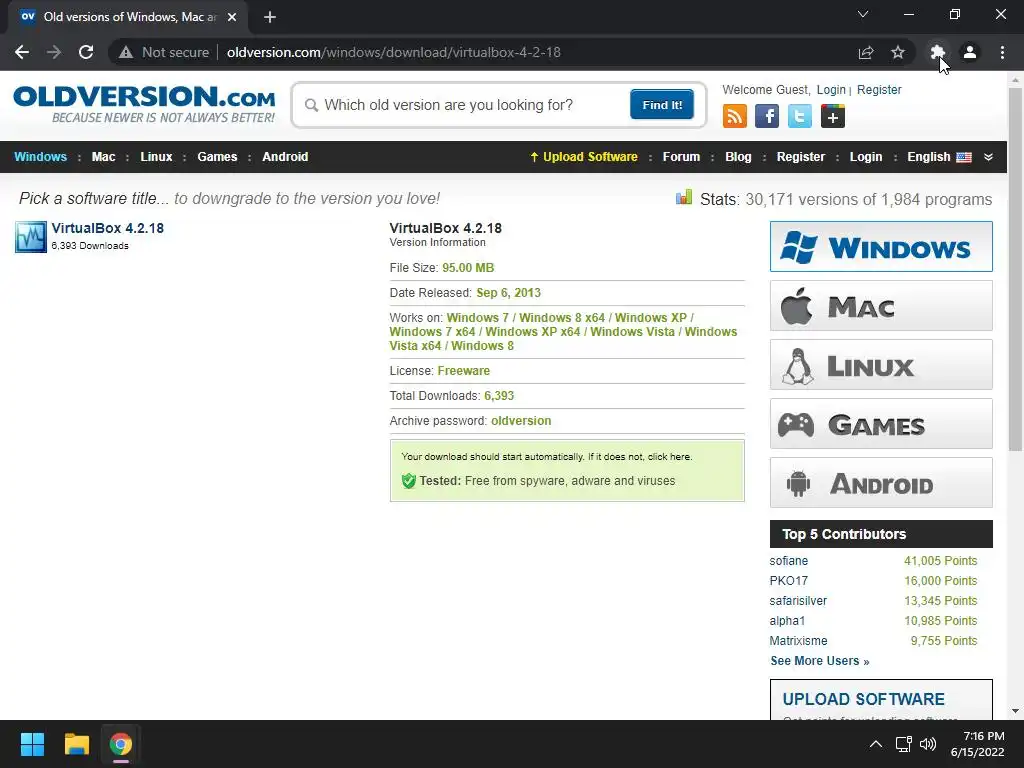Screen dimensions: 1024x768
Task: Click the RSS feed icon
Action: click(735, 116)
